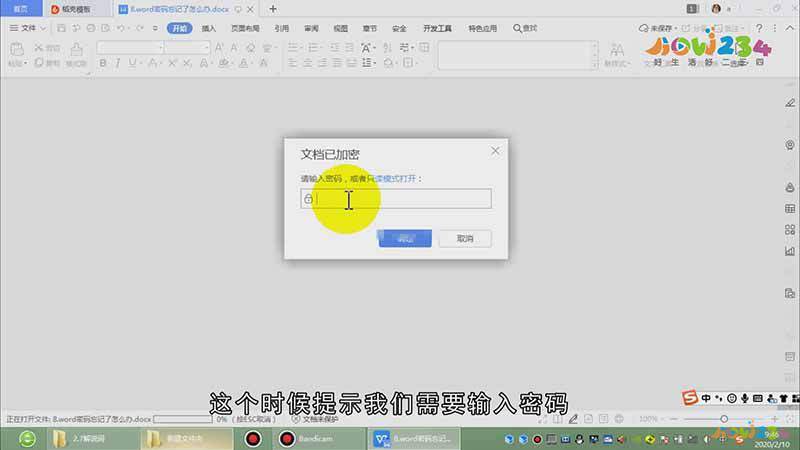Image resolution: width=800 pixels, height=450 pixels.
Task: Click the numbered list icon
Action: coord(314,47)
